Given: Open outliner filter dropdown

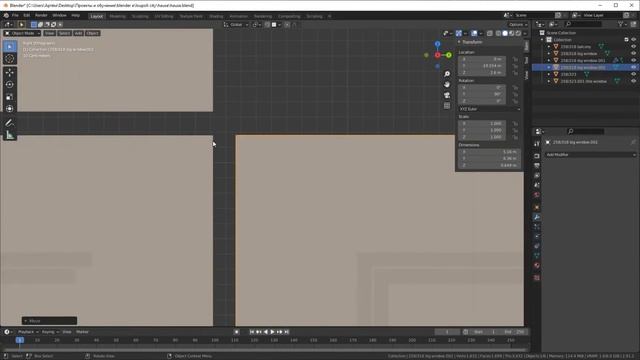Looking at the screenshot, I should 622,24.
